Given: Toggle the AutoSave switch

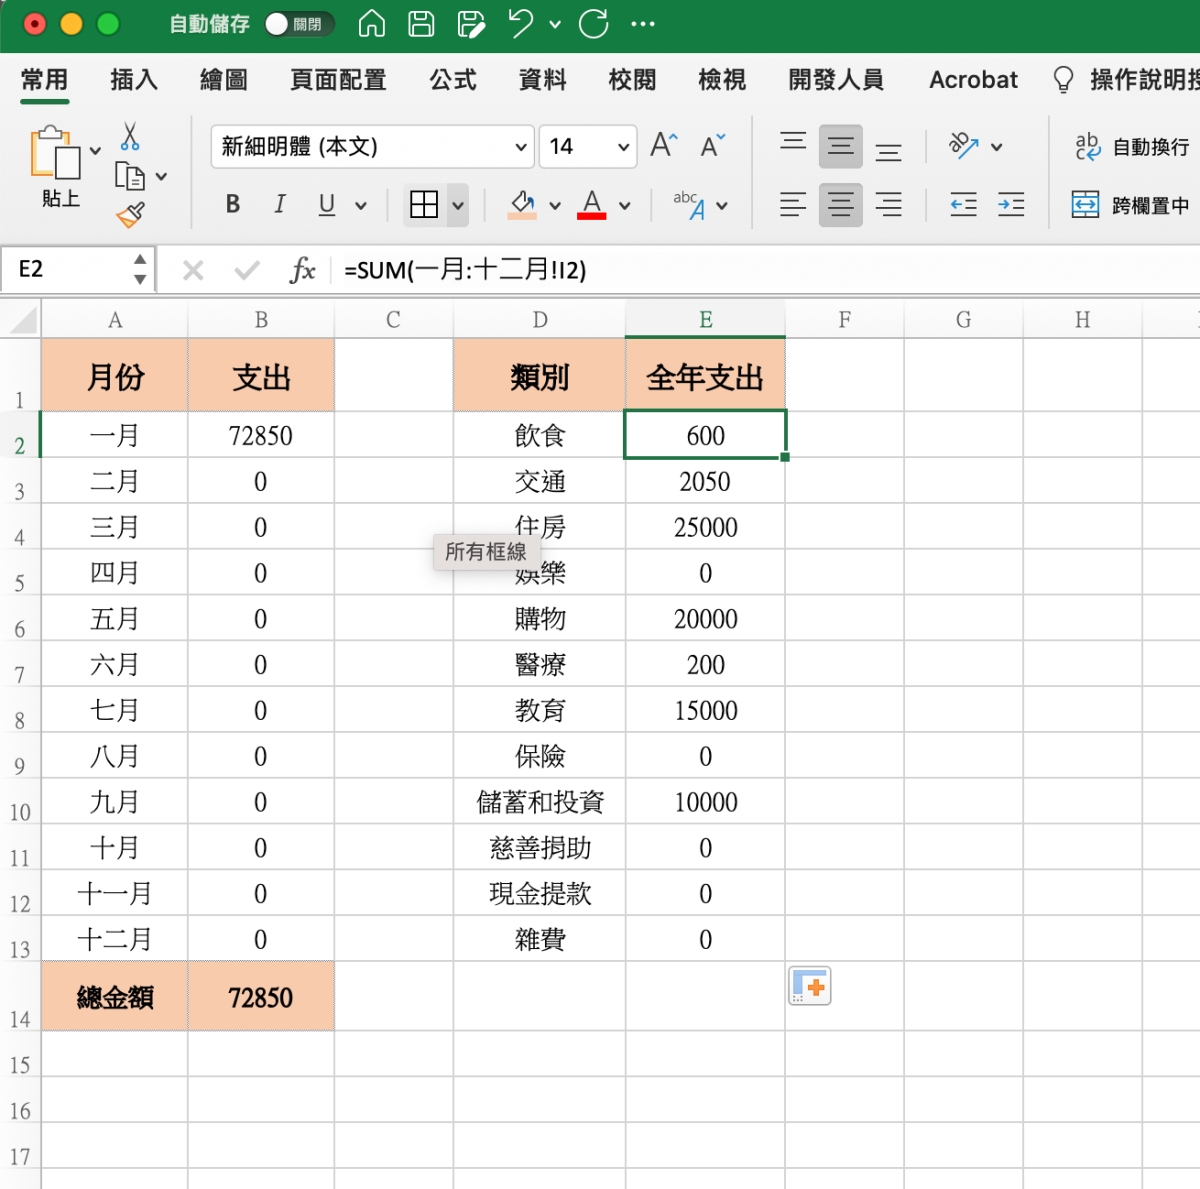Looking at the screenshot, I should pos(297,24).
